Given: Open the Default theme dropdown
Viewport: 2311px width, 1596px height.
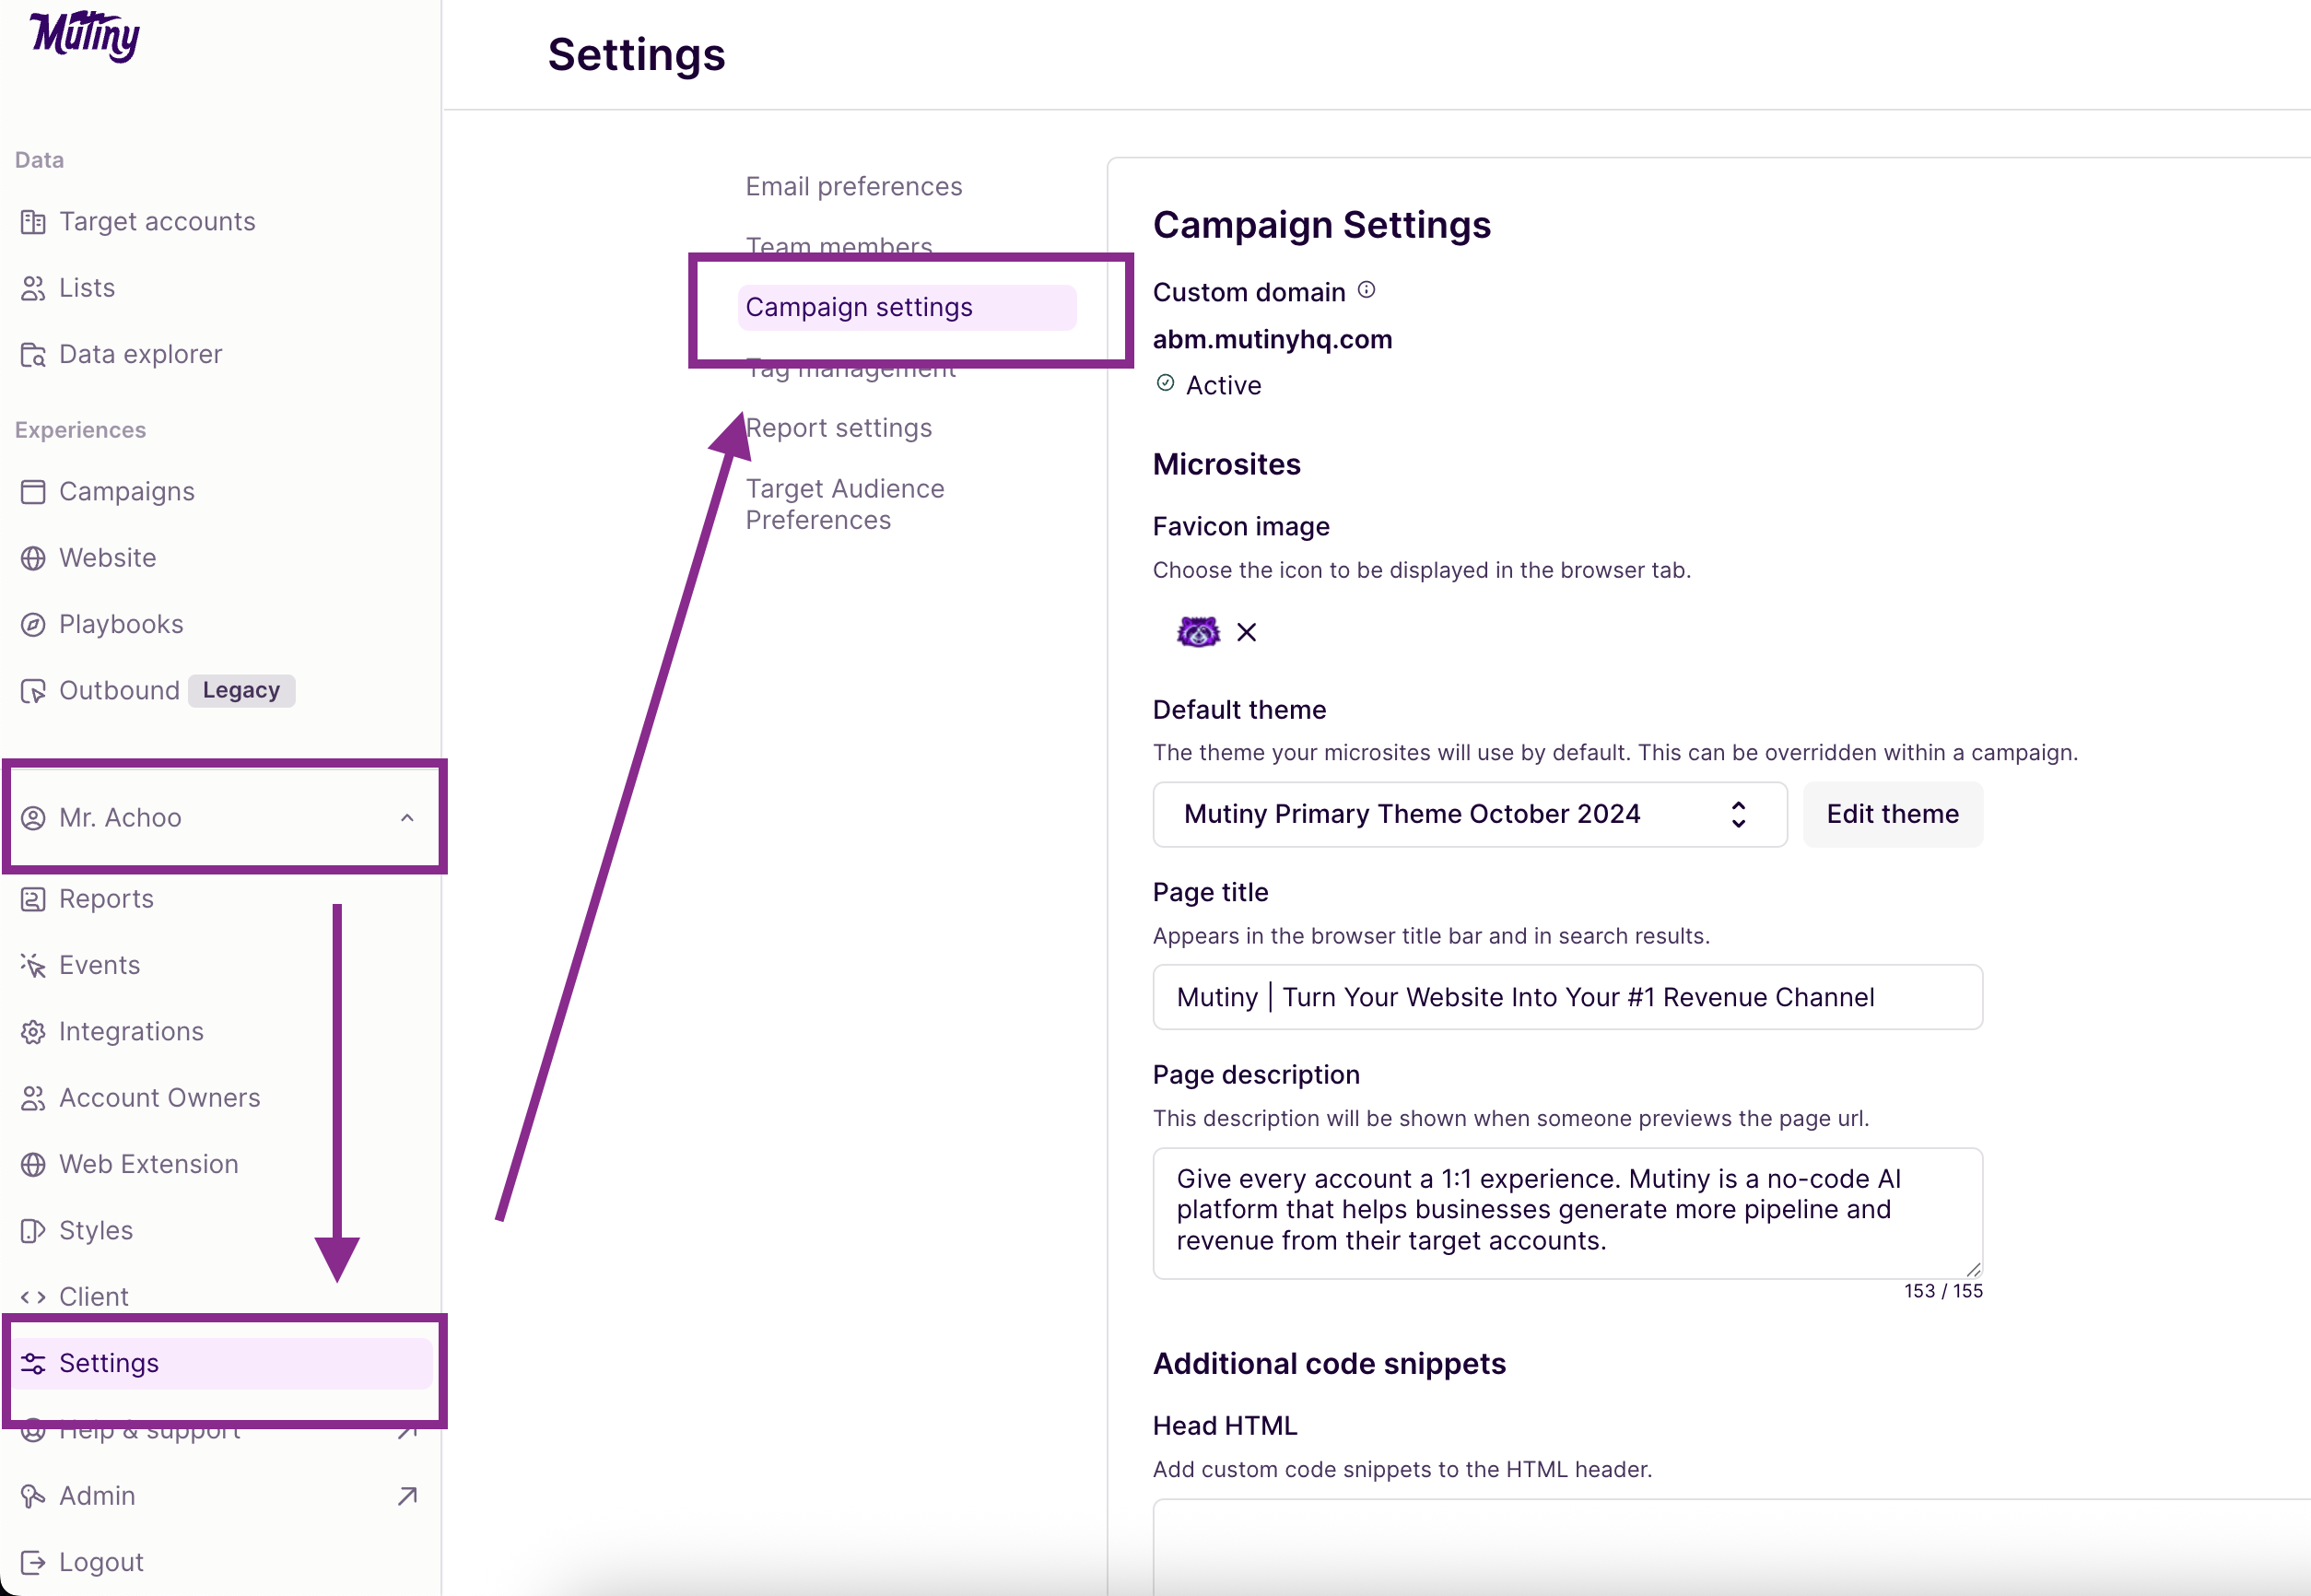Looking at the screenshot, I should point(1469,814).
